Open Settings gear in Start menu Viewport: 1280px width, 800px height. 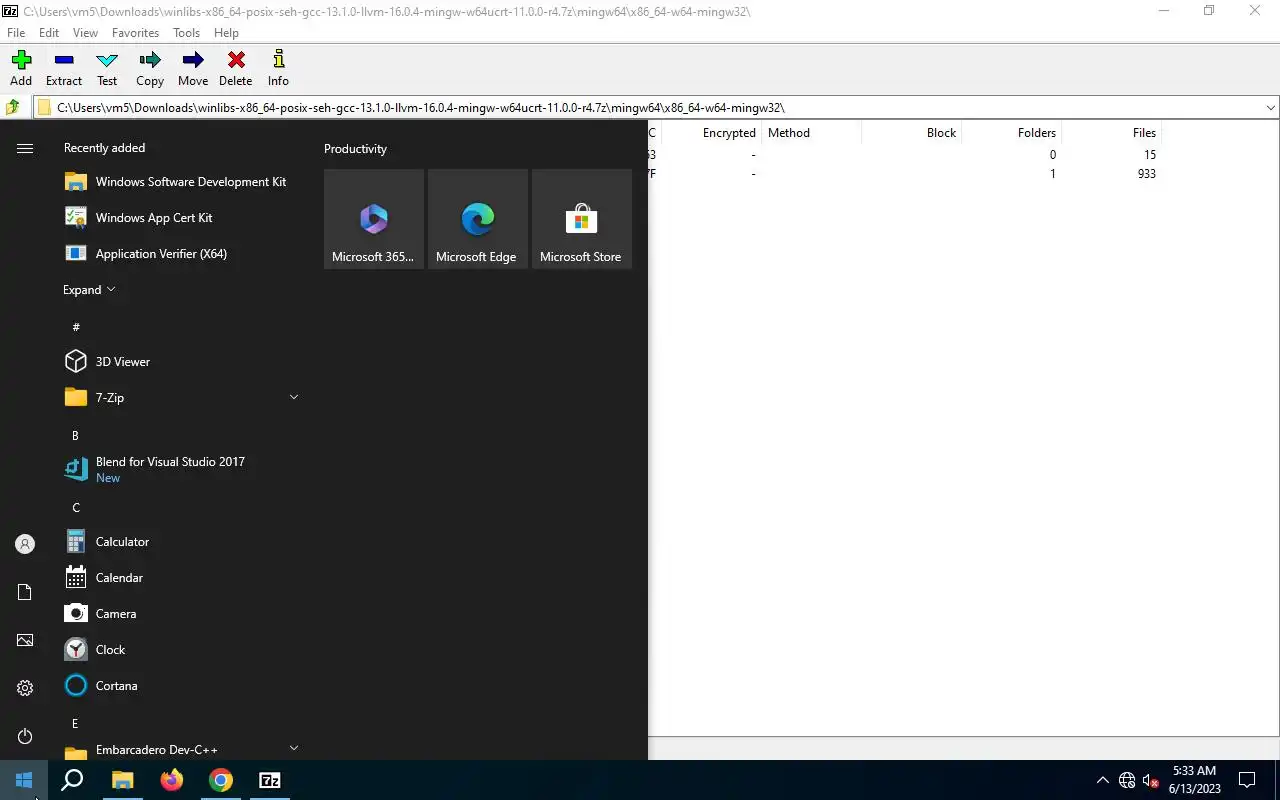pyautogui.click(x=25, y=688)
